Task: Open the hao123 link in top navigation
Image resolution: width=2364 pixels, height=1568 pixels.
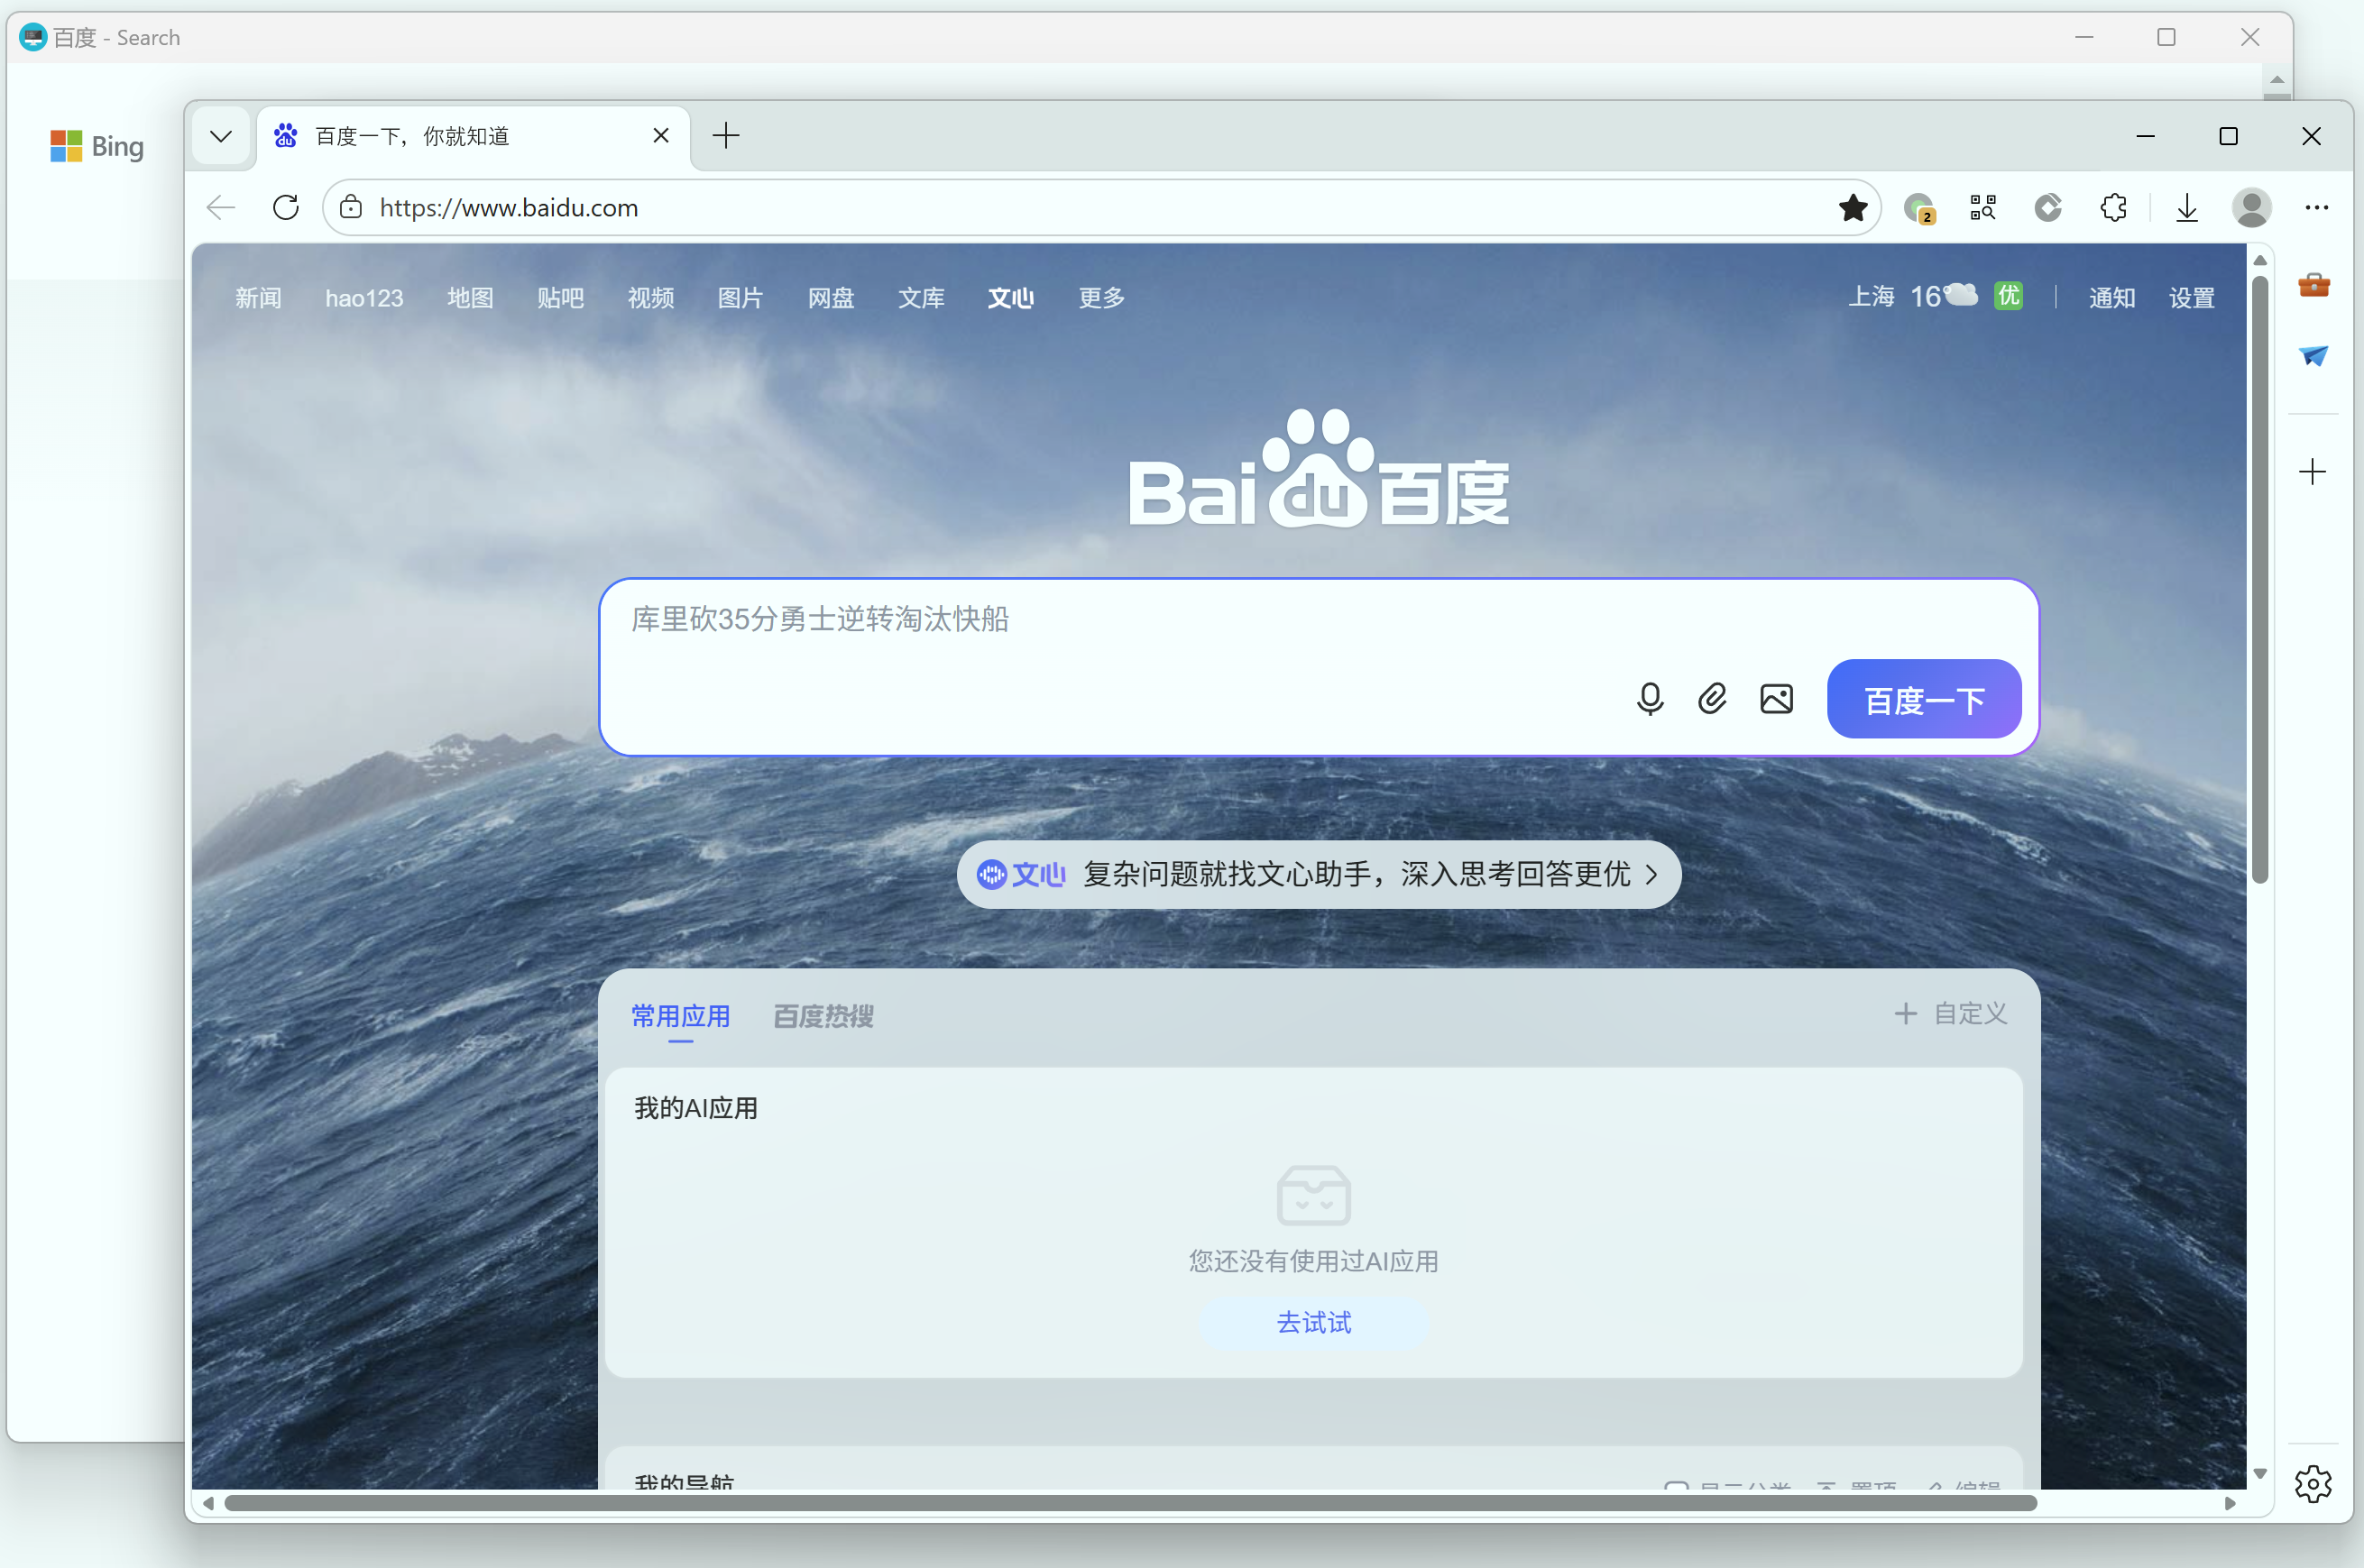Action: [364, 297]
